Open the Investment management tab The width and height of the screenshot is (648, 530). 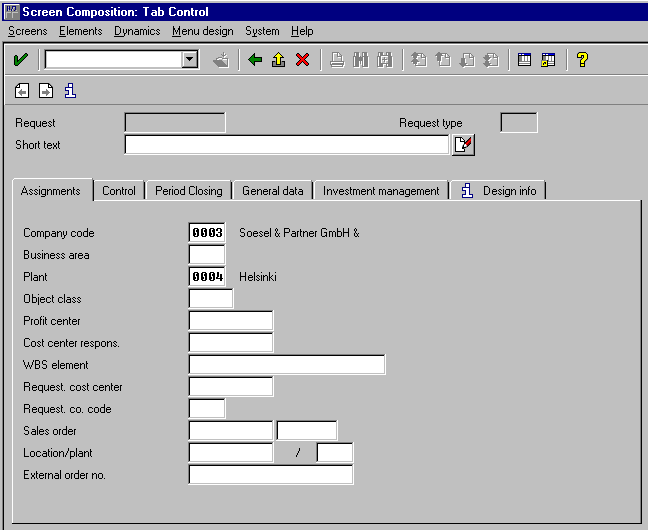click(381, 191)
